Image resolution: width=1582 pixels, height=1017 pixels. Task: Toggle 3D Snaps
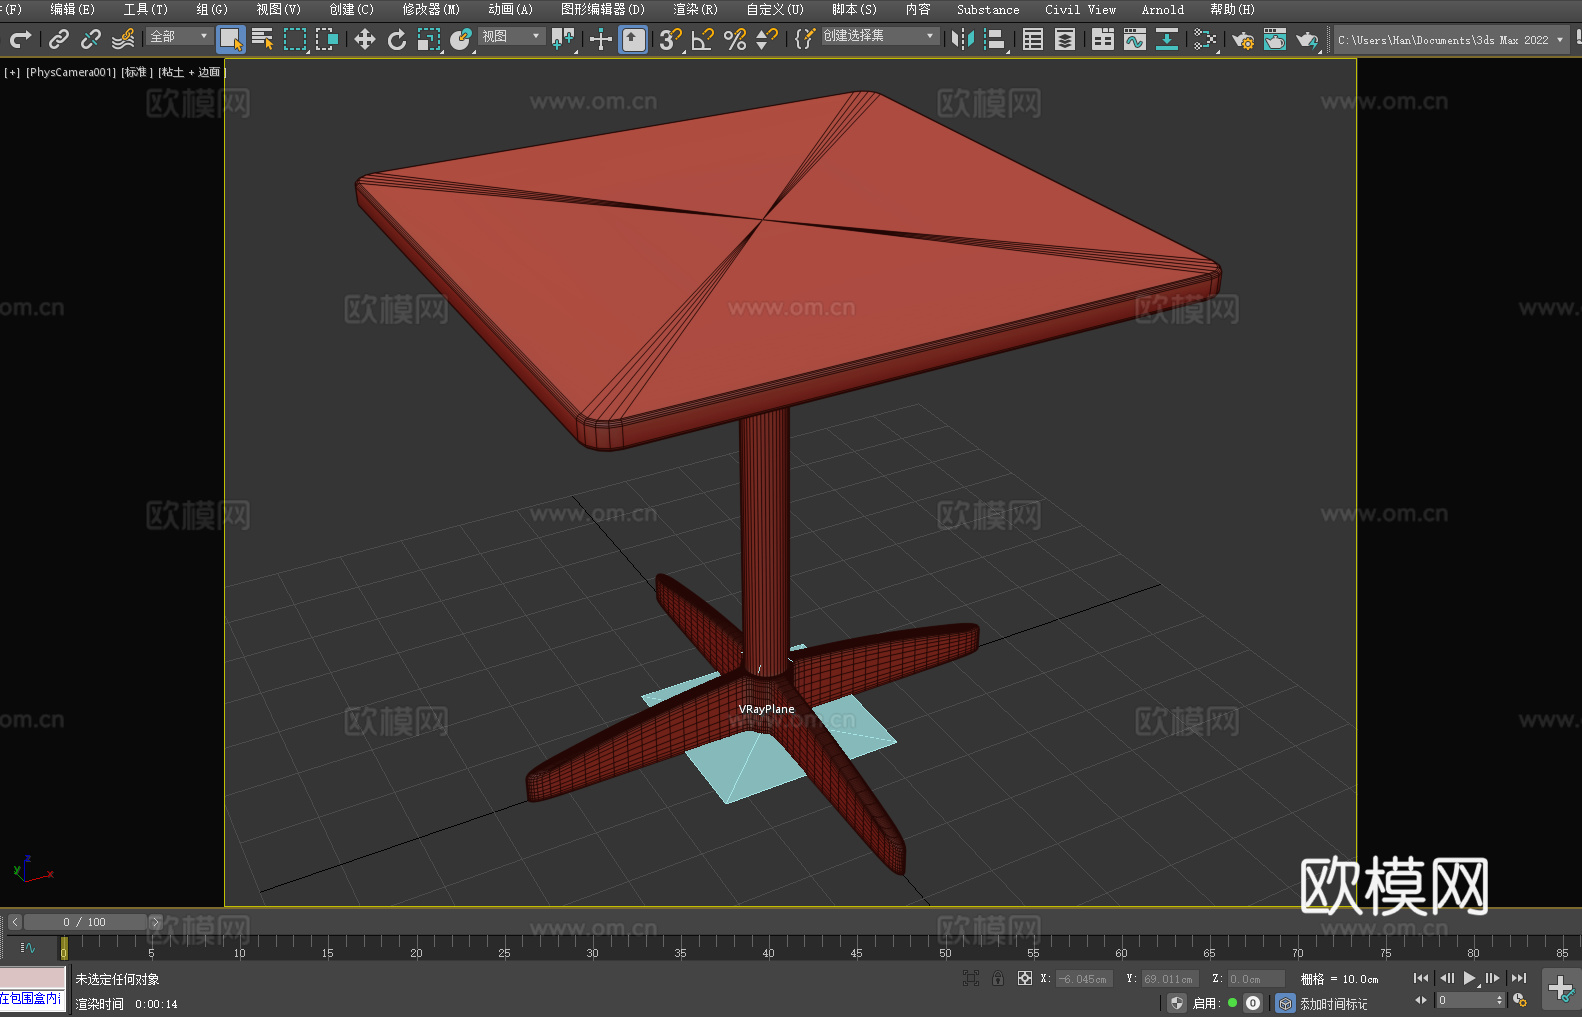click(671, 39)
